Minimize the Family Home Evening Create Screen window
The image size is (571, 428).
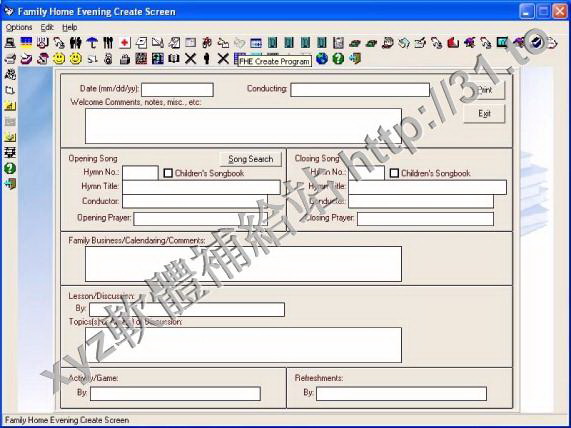[526, 11]
